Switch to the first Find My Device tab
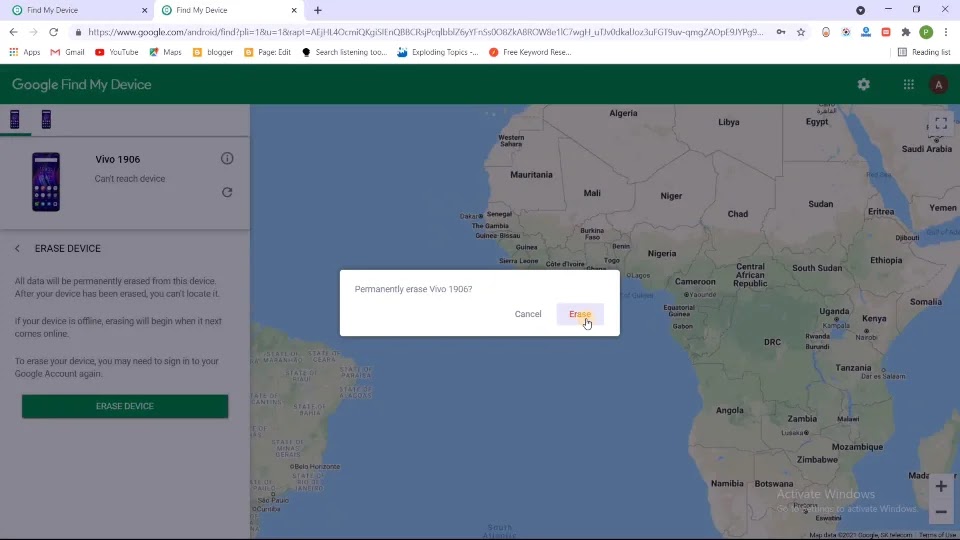This screenshot has height=540, width=960. pos(77,10)
